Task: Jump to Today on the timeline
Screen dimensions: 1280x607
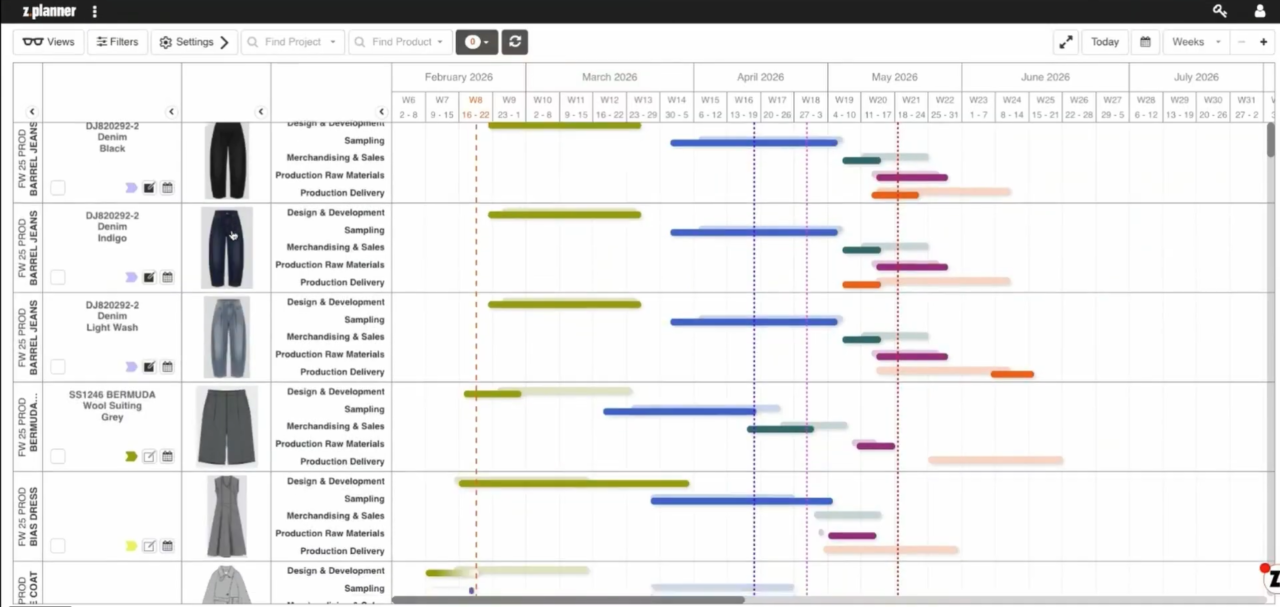Action: click(1105, 42)
